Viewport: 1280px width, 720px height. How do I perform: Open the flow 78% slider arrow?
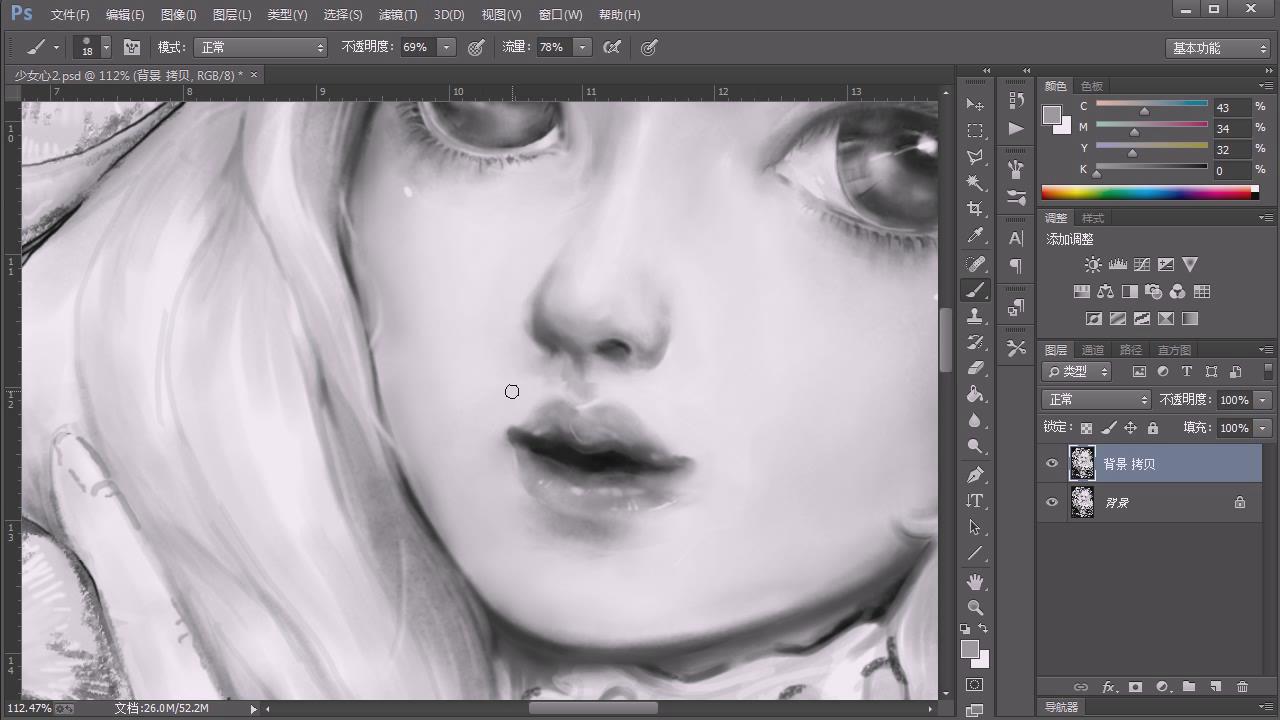coord(582,47)
